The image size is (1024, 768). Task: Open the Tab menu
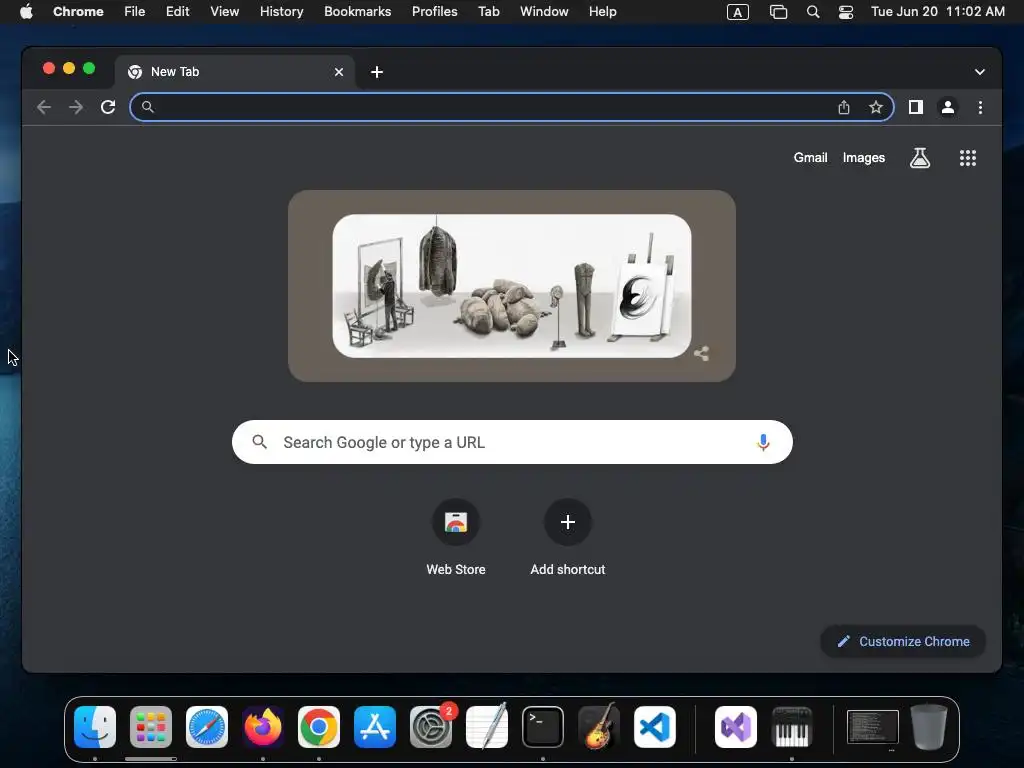(488, 12)
